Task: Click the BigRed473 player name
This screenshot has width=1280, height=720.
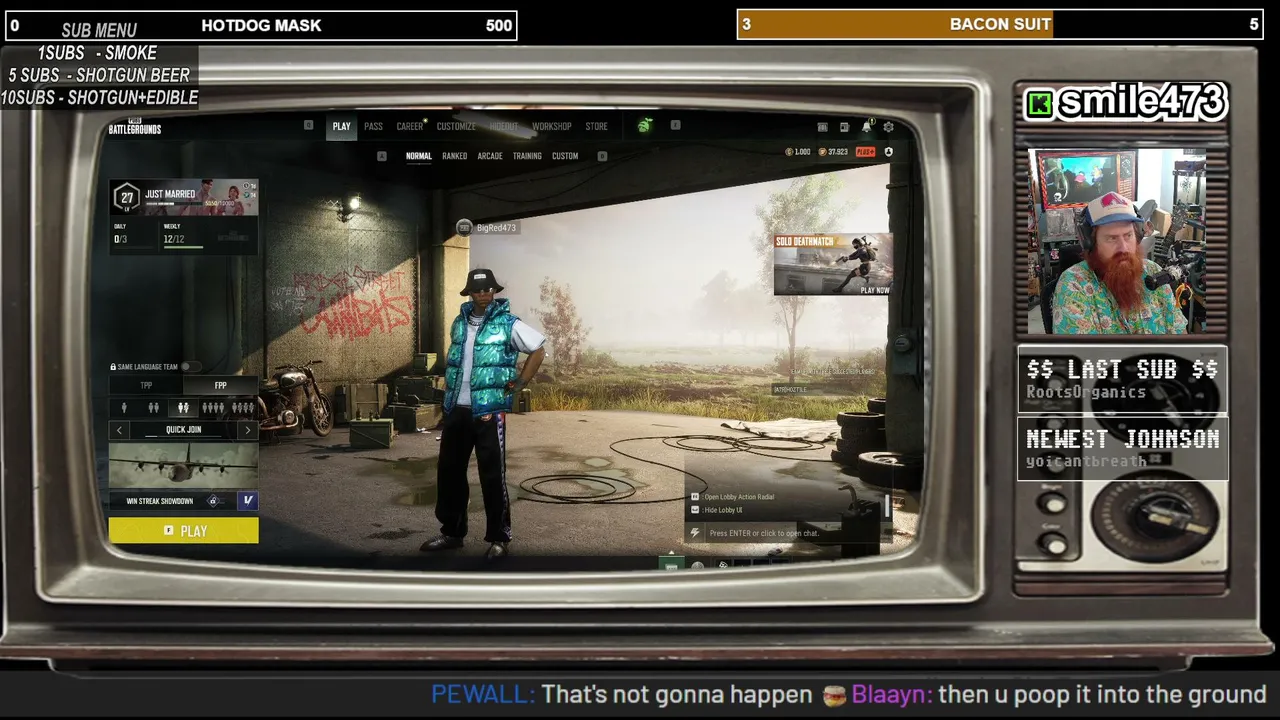Action: [496, 228]
